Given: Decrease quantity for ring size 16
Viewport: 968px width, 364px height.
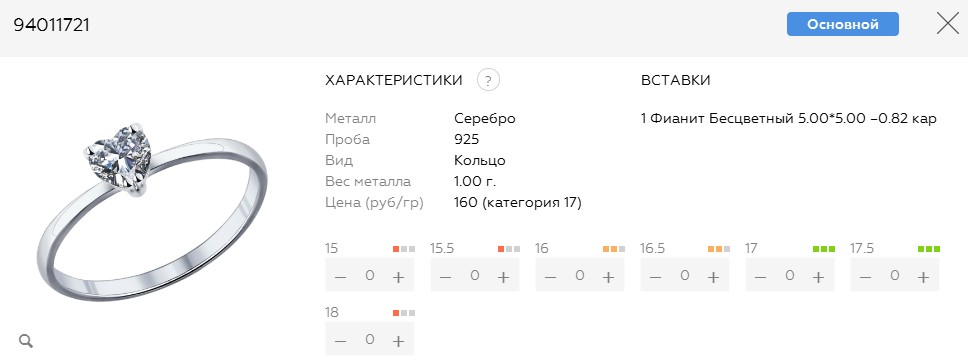Looking at the screenshot, I should pos(550,277).
